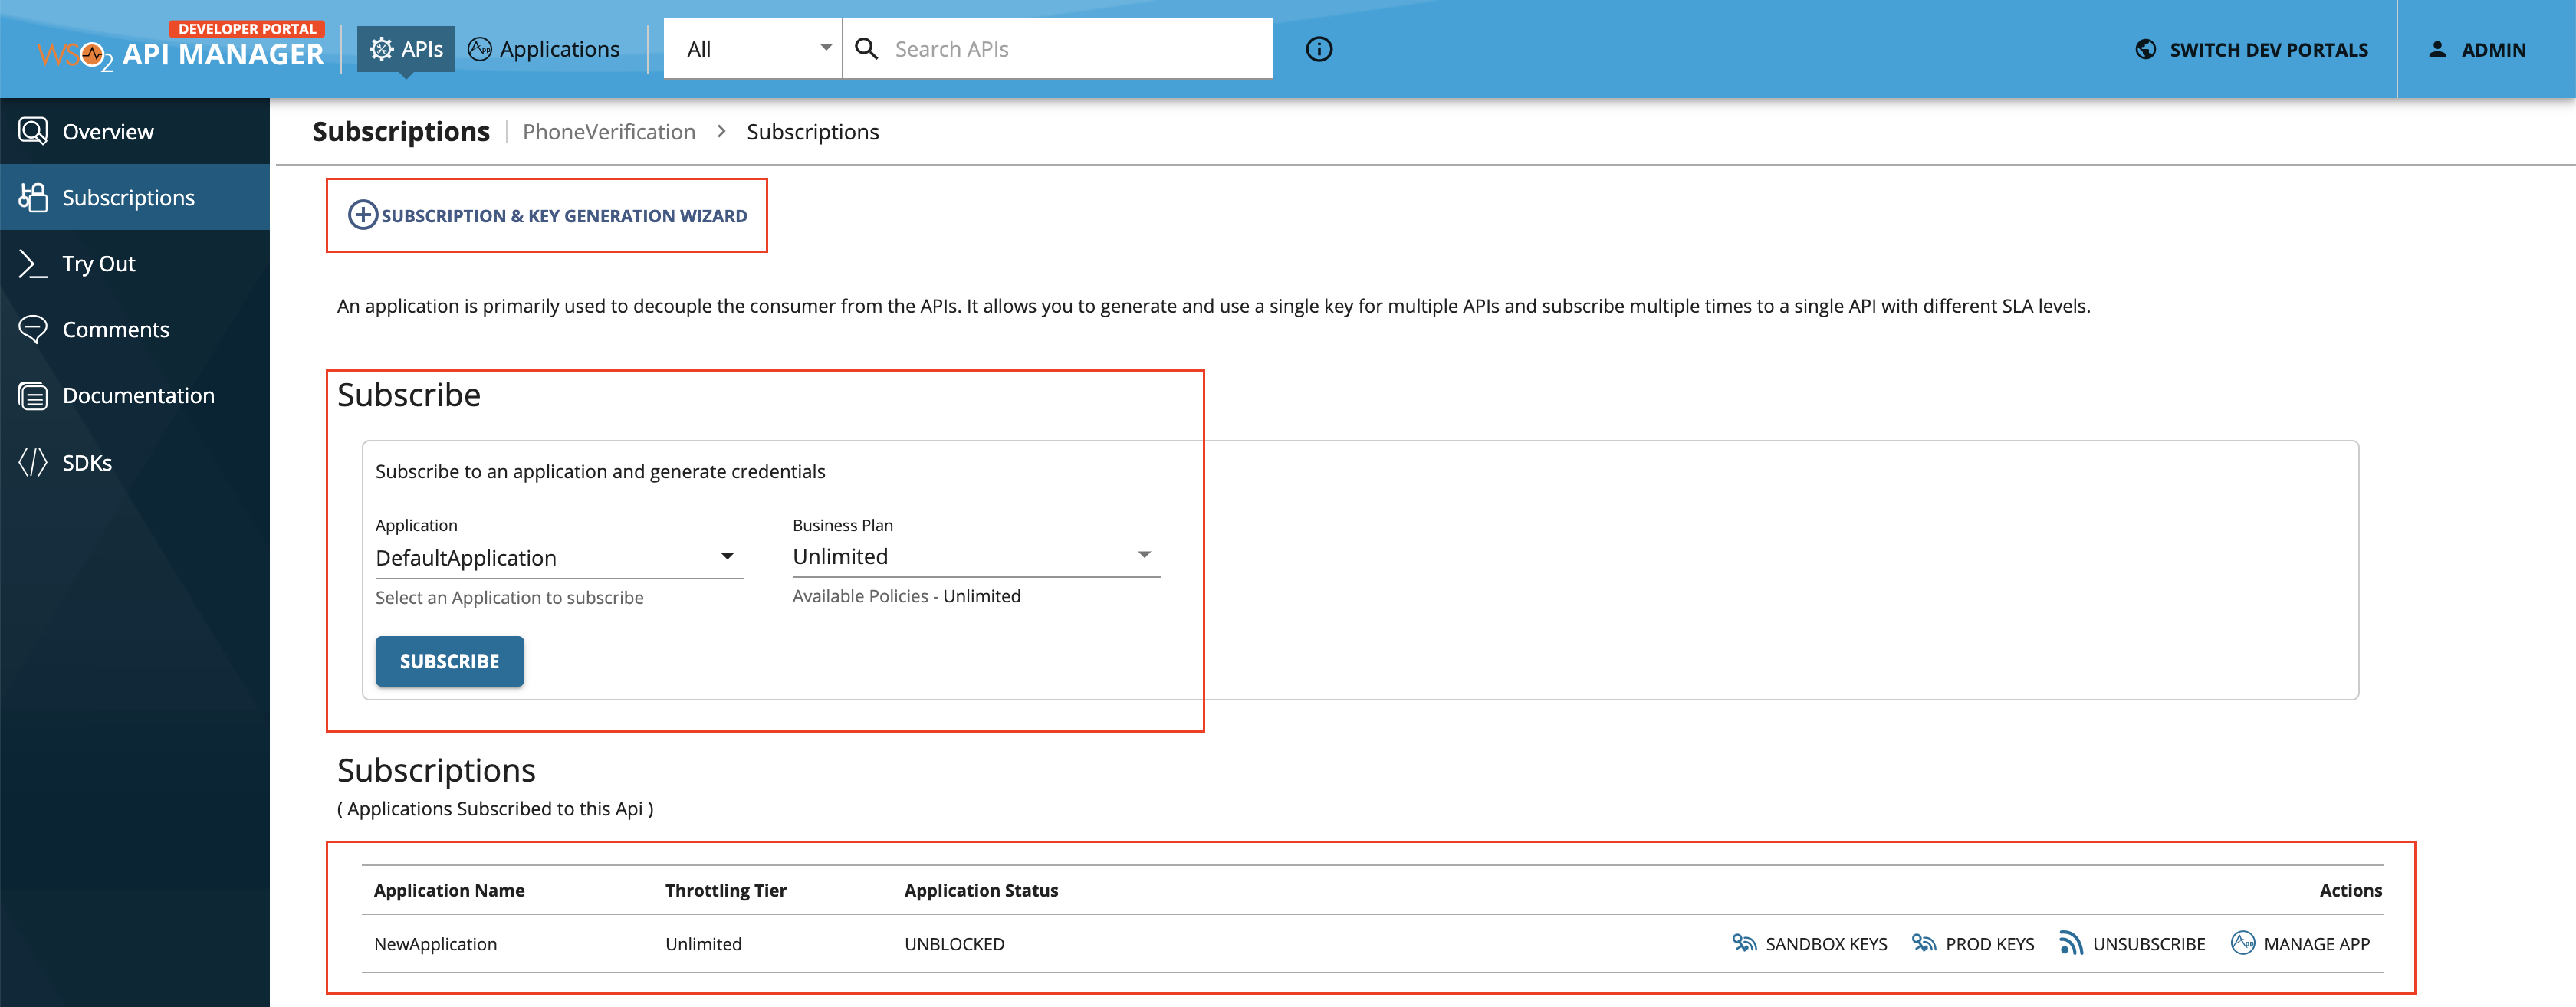Image resolution: width=2576 pixels, height=1007 pixels.
Task: Click the APIs gear icon
Action: (x=381, y=49)
